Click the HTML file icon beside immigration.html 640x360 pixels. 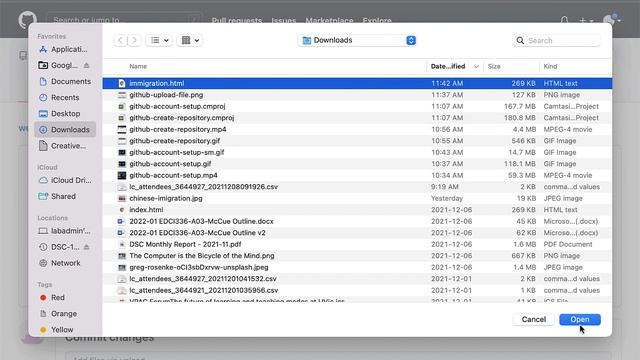[x=122, y=83]
